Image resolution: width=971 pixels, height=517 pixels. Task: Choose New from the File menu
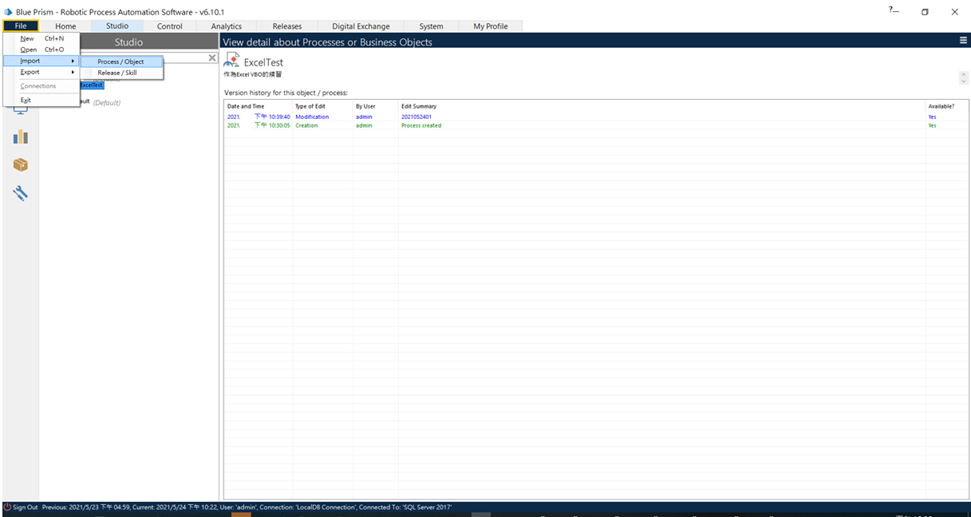click(41, 38)
